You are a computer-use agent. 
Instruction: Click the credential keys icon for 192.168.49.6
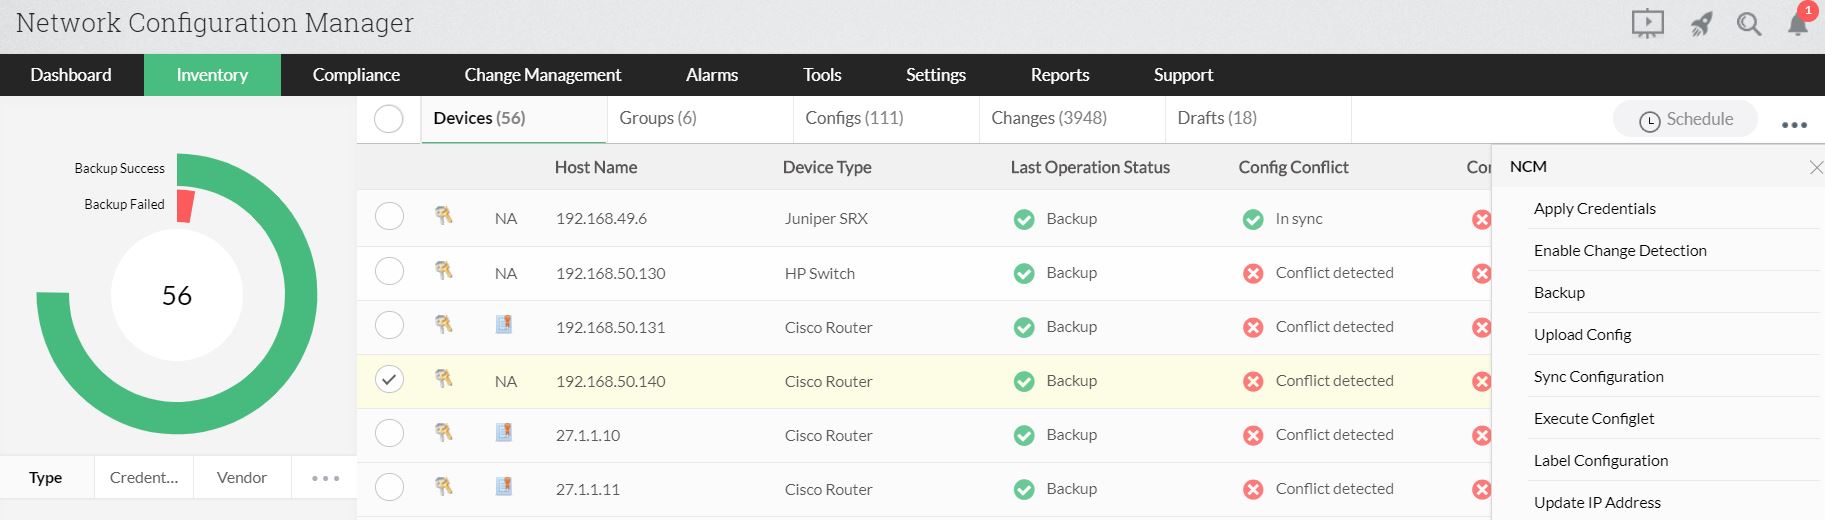(444, 216)
